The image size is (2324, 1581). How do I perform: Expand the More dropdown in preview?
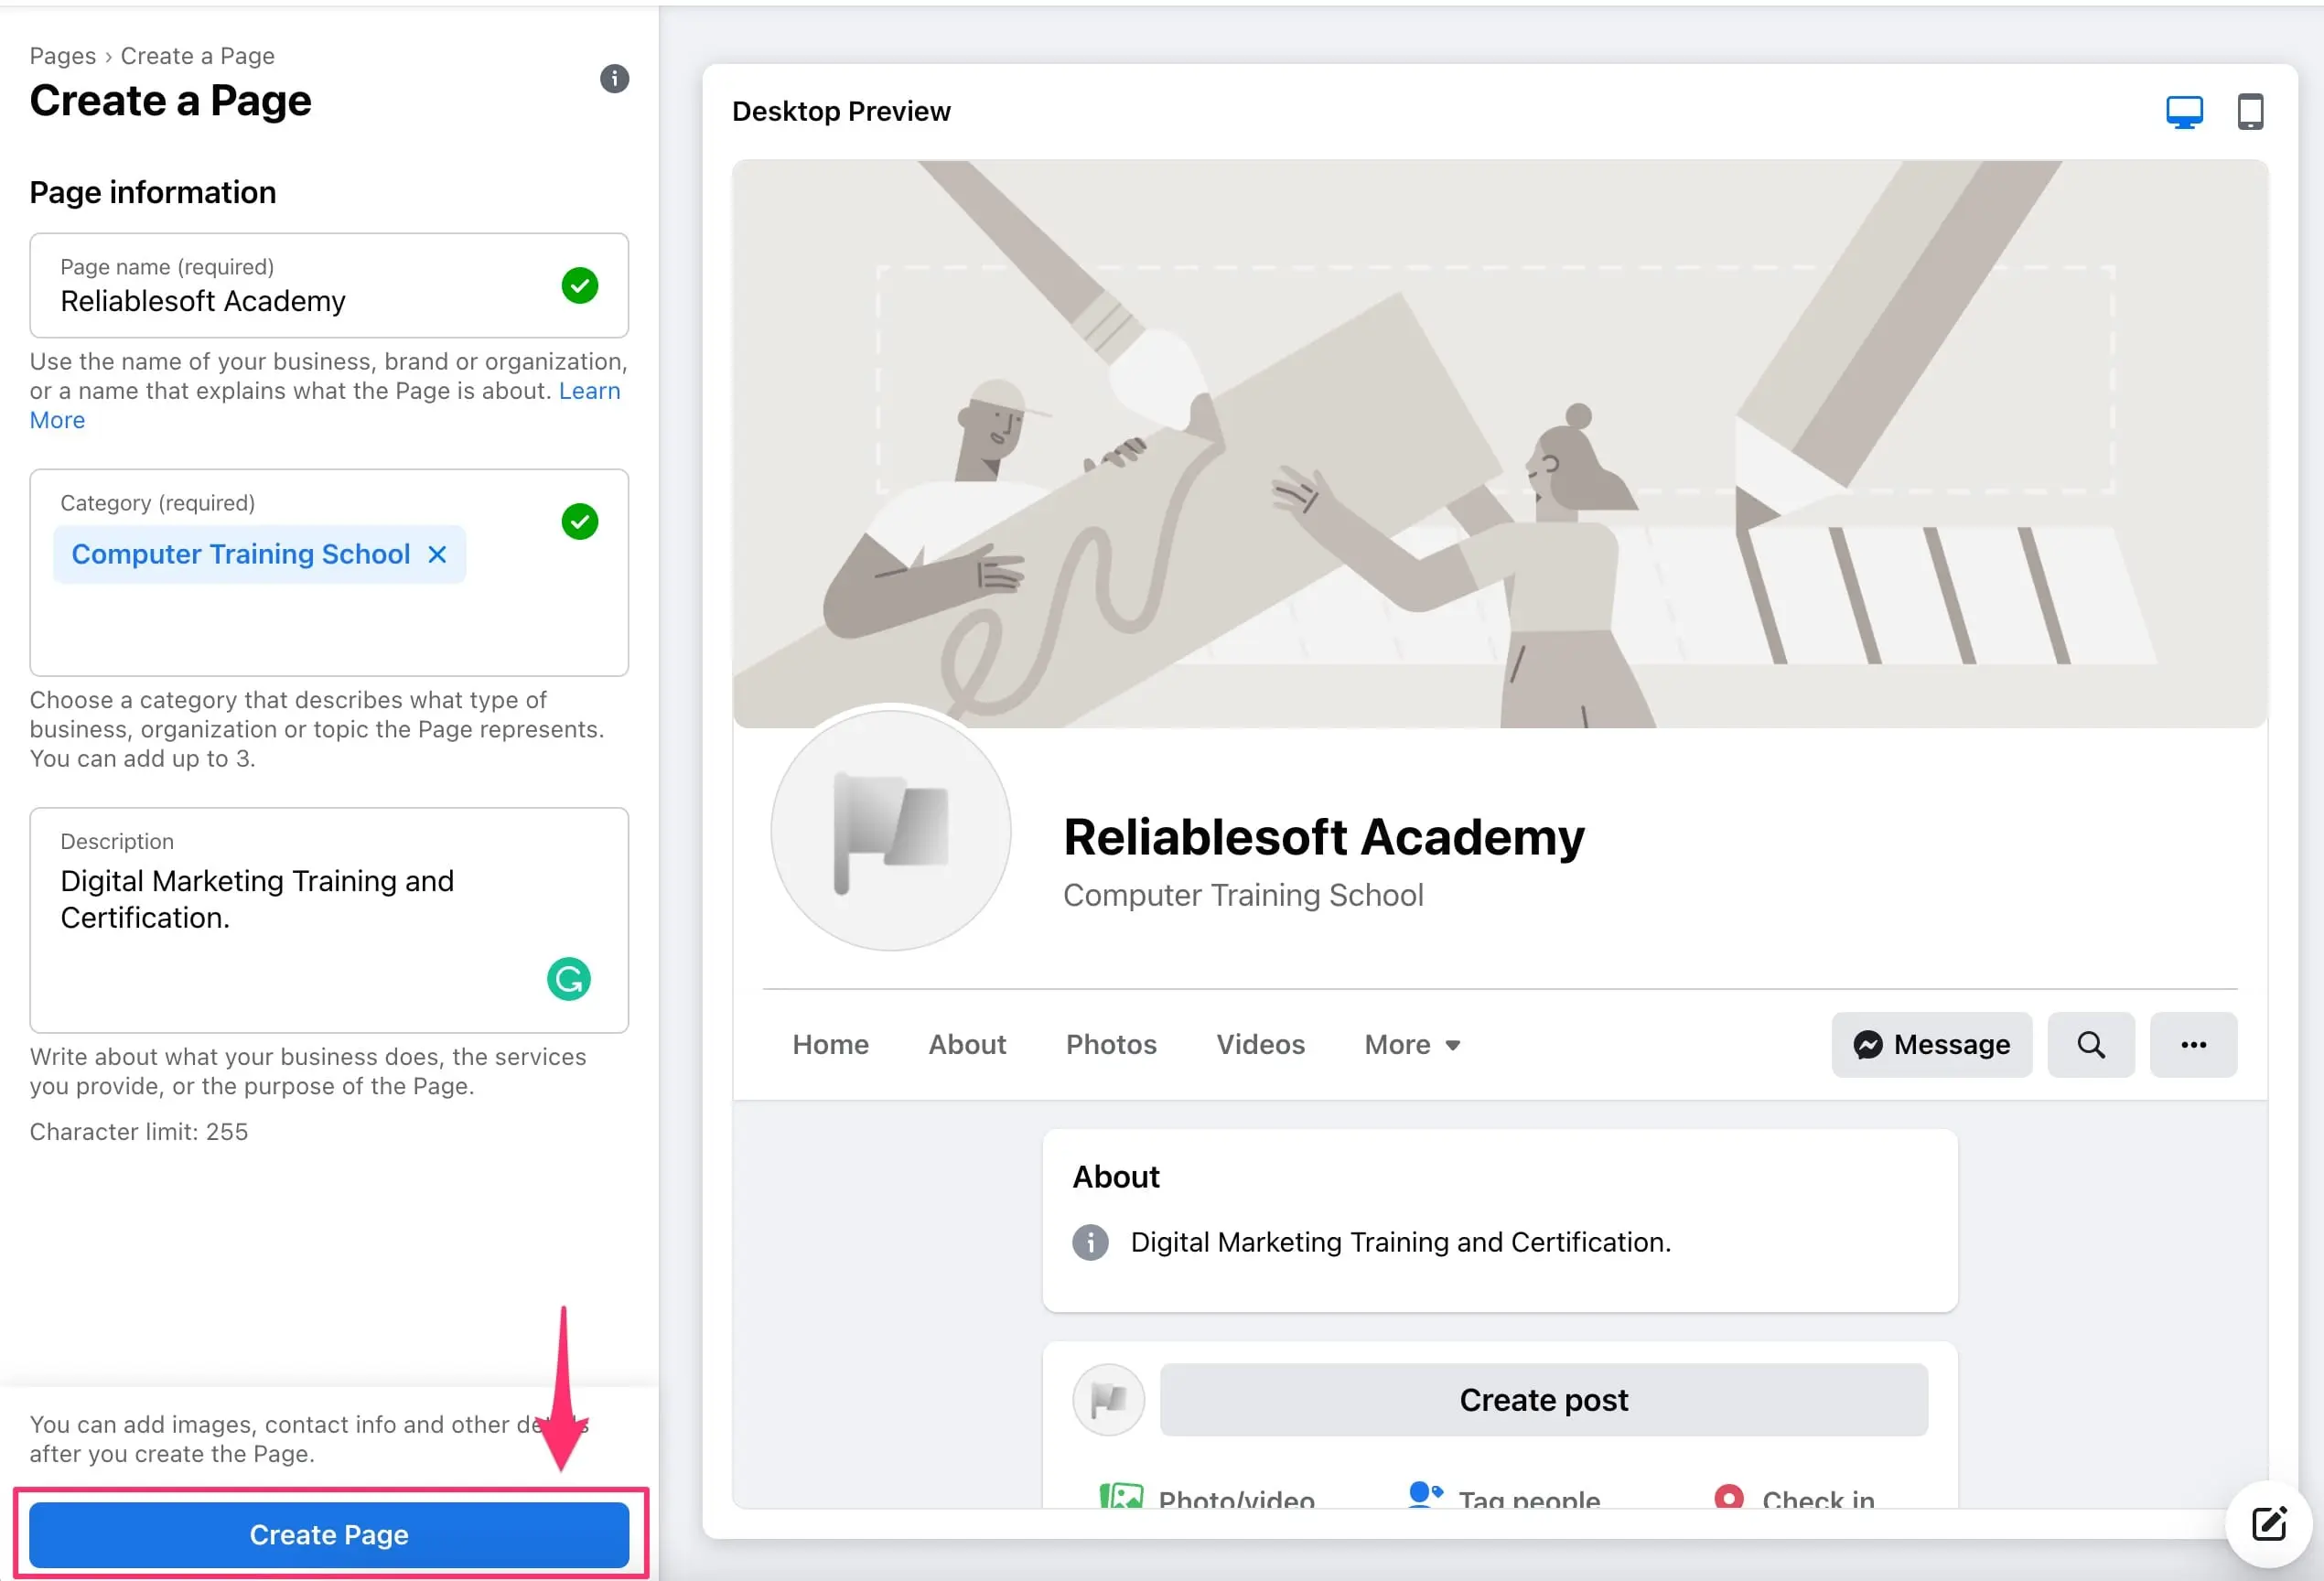pos(1412,1044)
